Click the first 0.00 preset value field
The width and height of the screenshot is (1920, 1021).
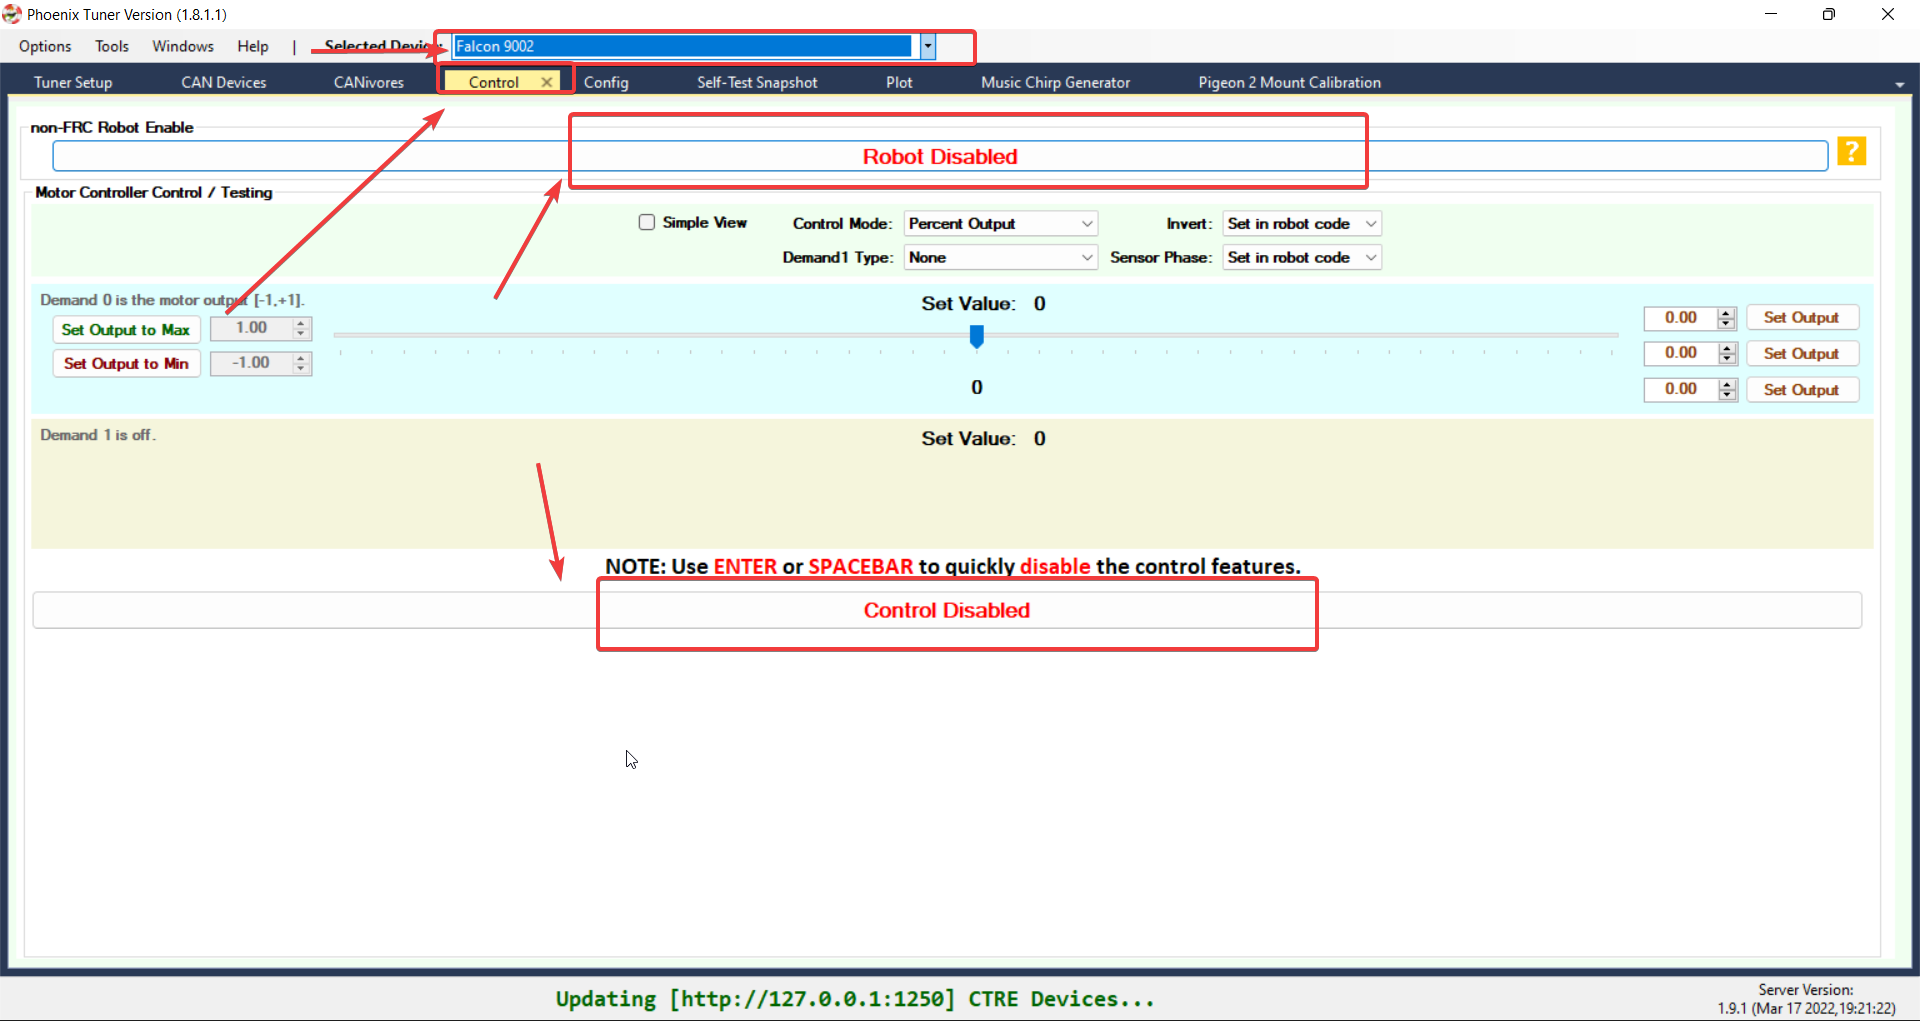click(x=1681, y=318)
